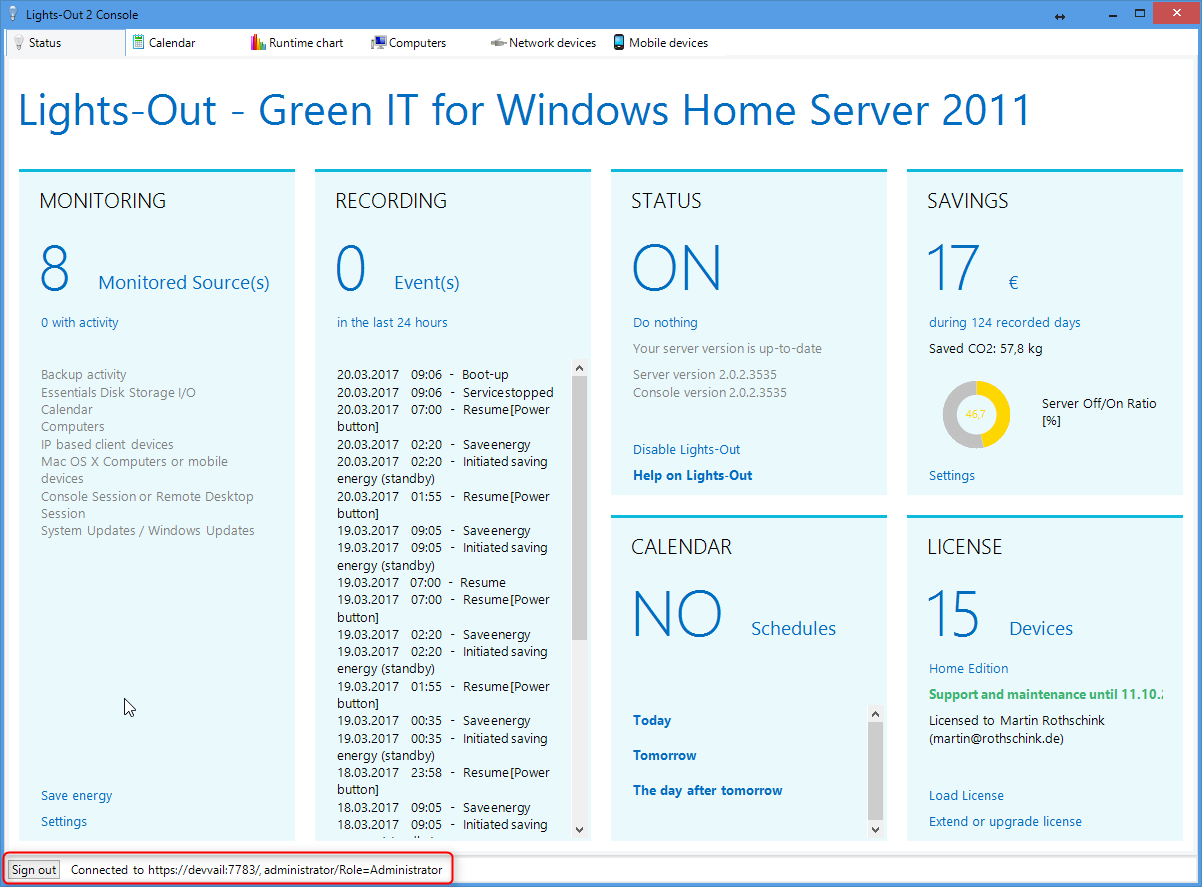Select Today in the calendar list

pyautogui.click(x=652, y=721)
